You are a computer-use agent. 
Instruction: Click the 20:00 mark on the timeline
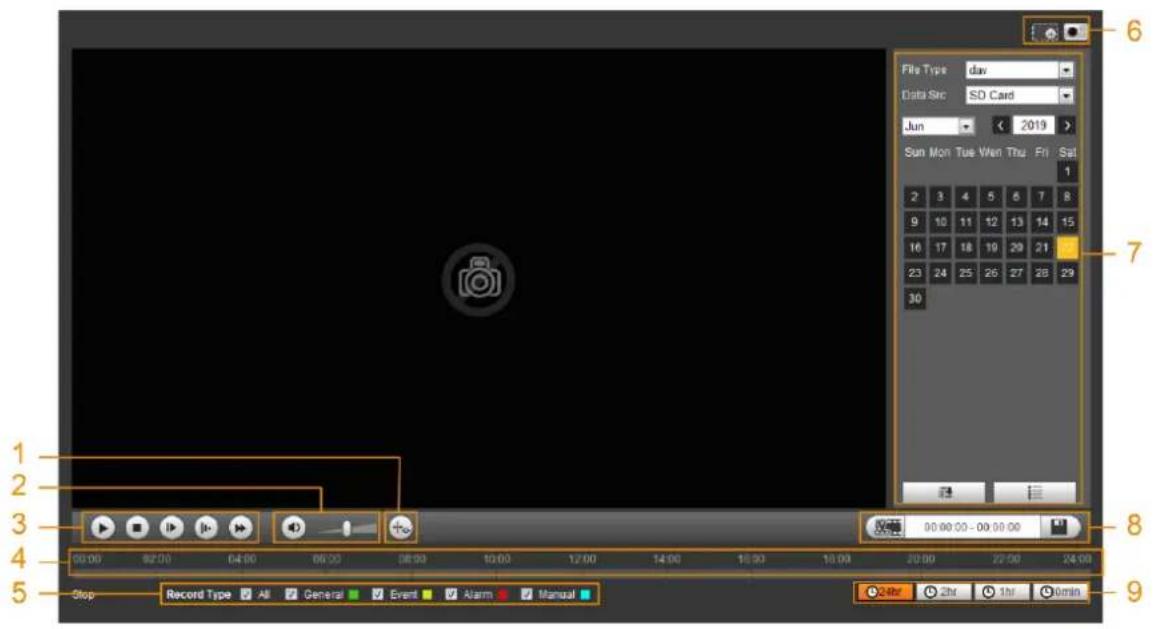[921, 560]
